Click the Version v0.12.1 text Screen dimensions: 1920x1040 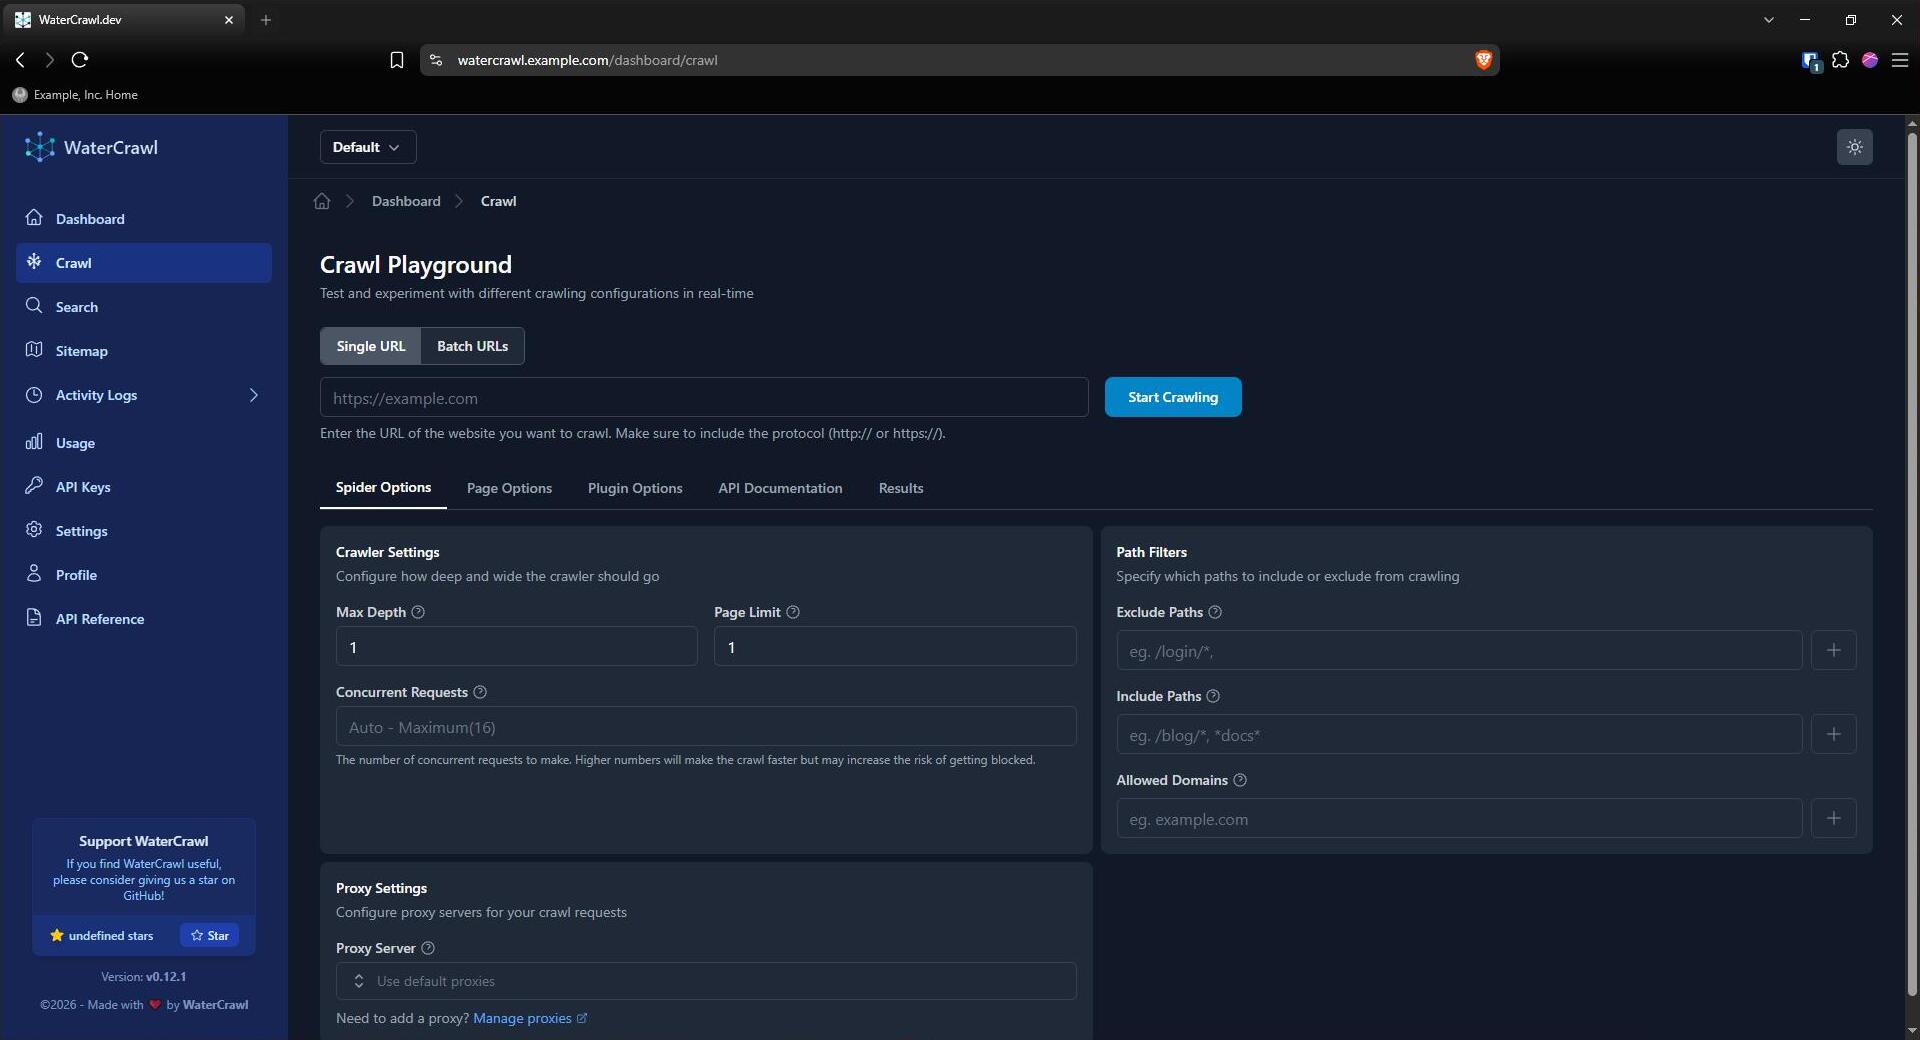[x=144, y=977]
